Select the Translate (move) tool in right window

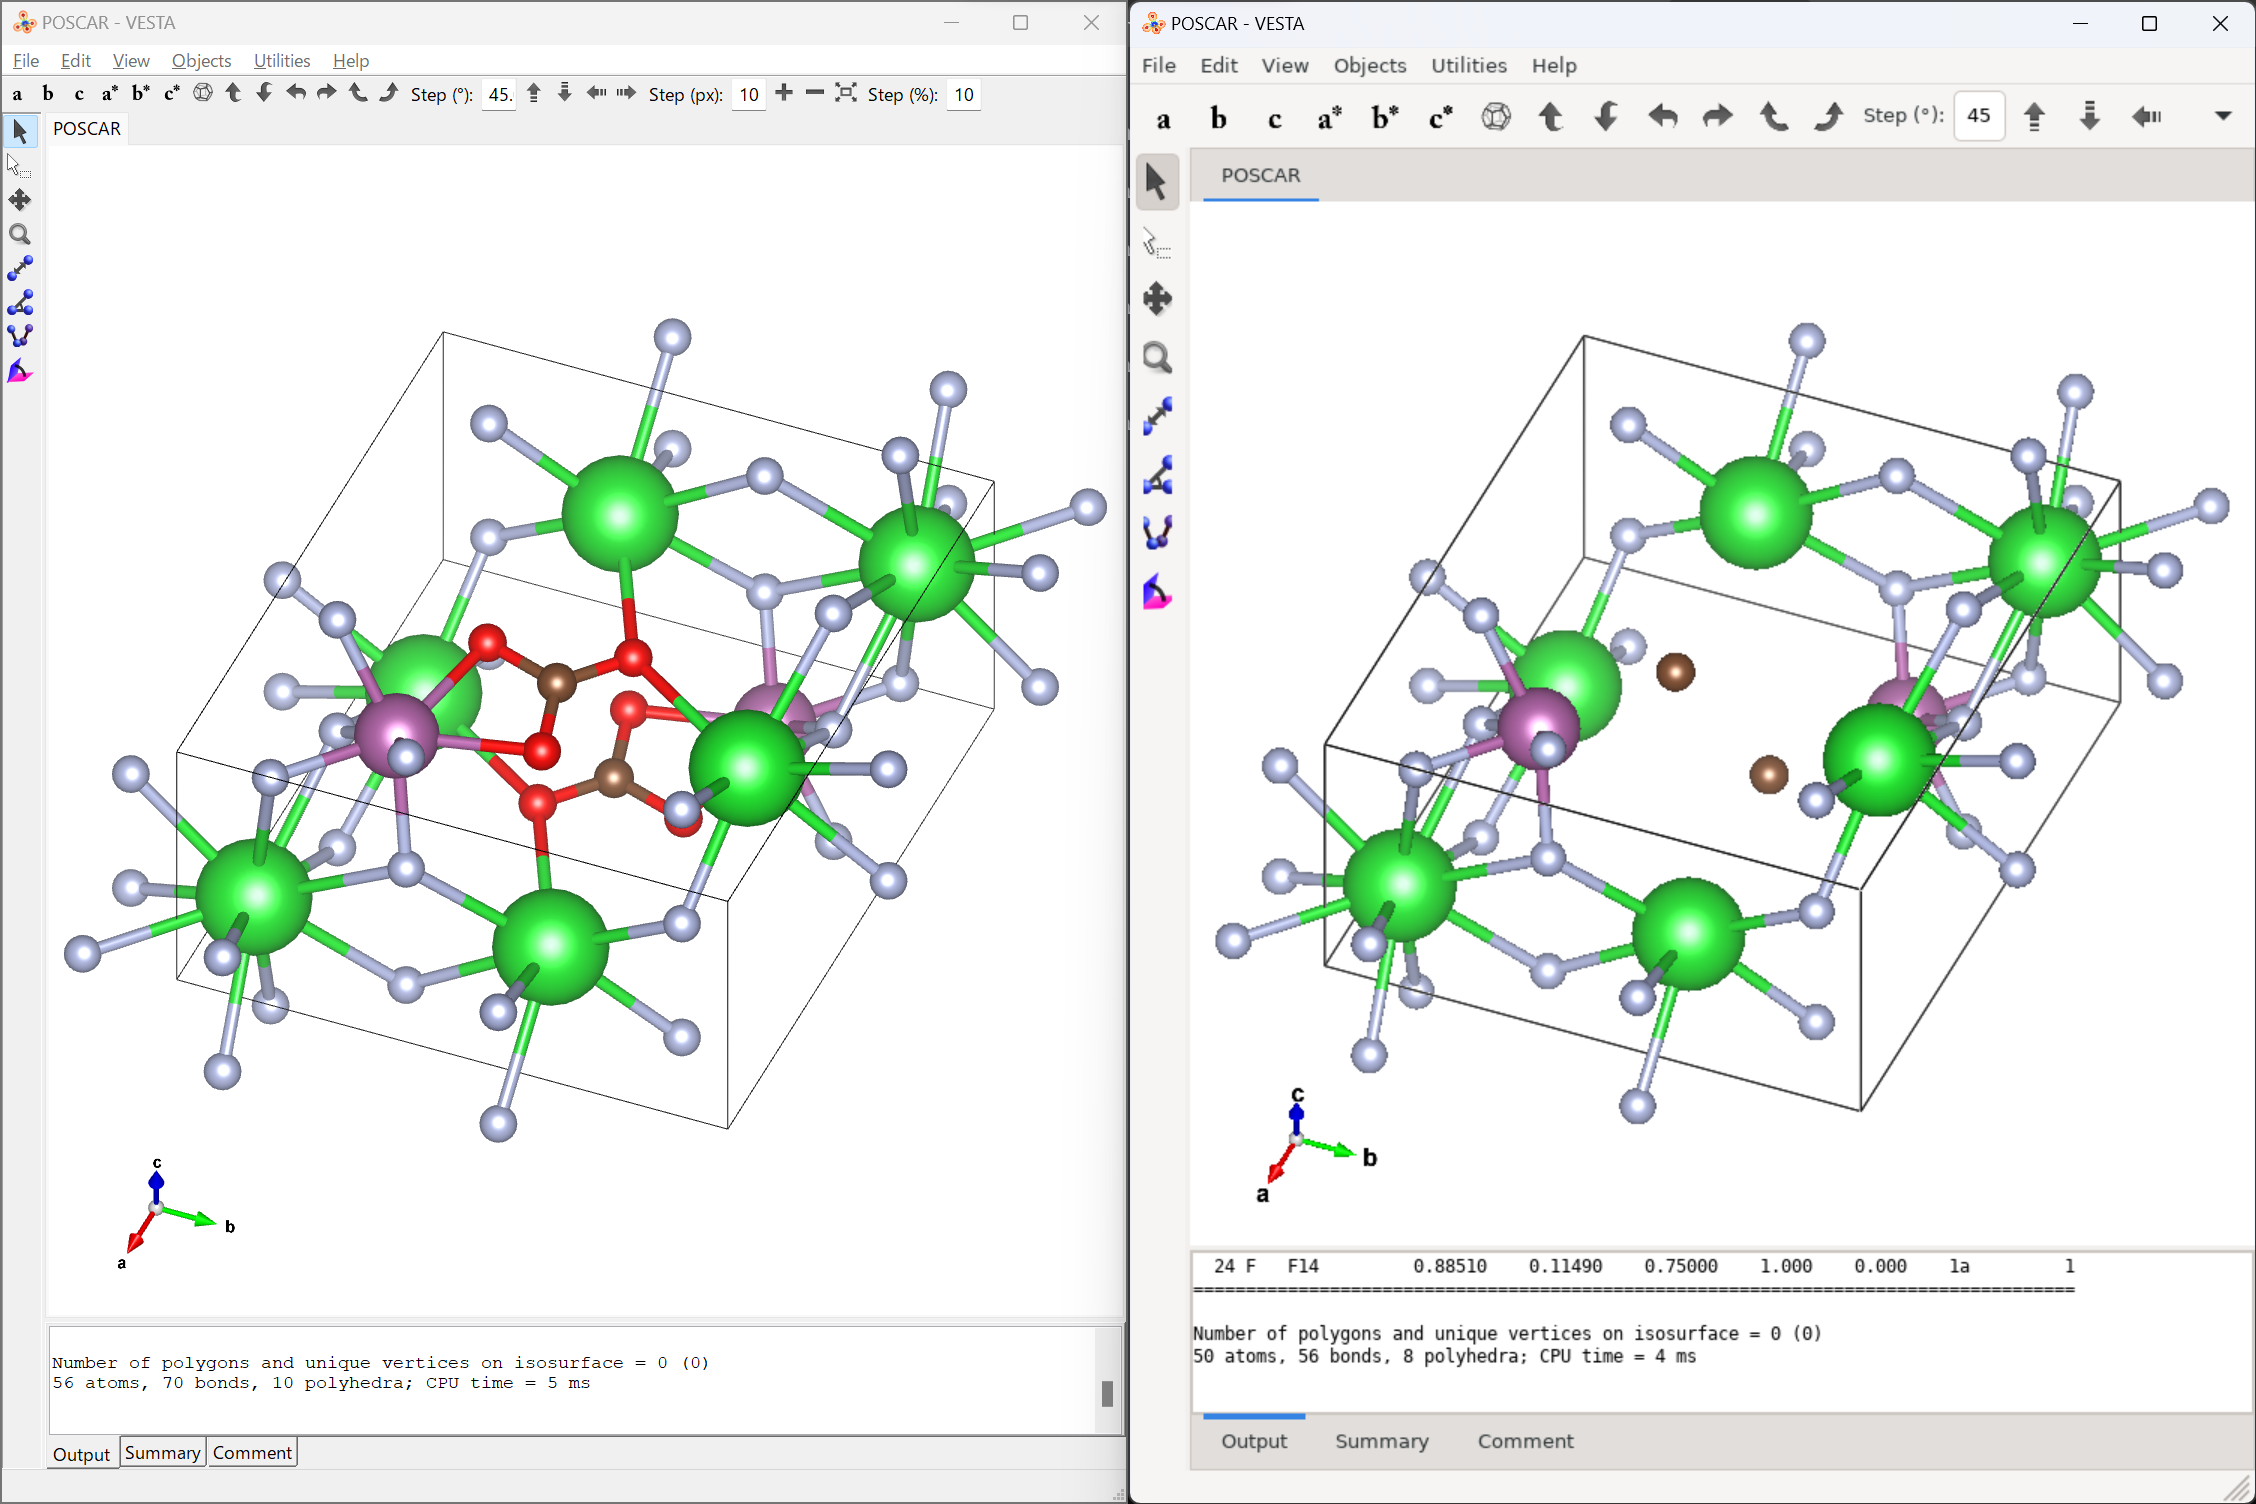click(x=1157, y=298)
